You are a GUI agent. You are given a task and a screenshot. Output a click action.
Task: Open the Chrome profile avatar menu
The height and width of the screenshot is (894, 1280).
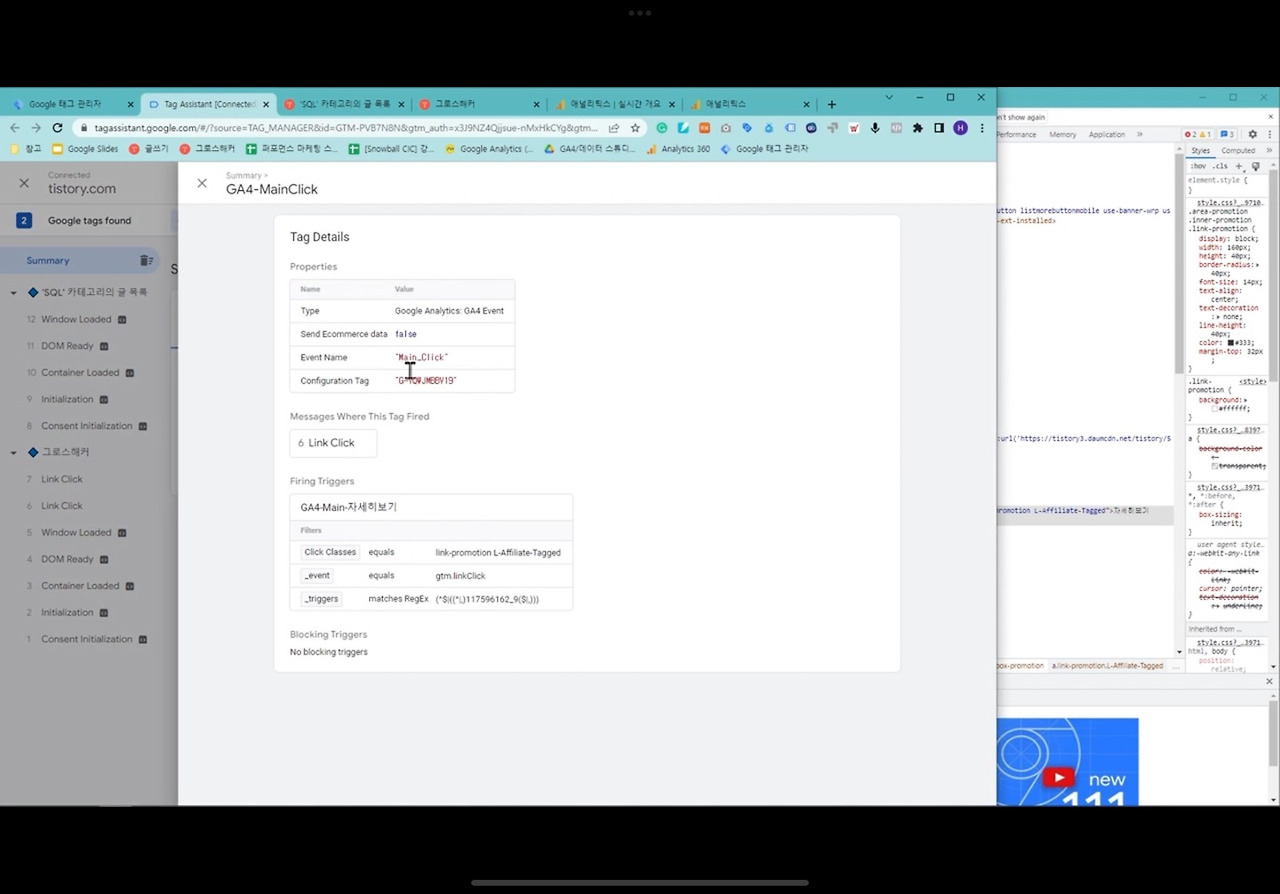click(x=960, y=128)
